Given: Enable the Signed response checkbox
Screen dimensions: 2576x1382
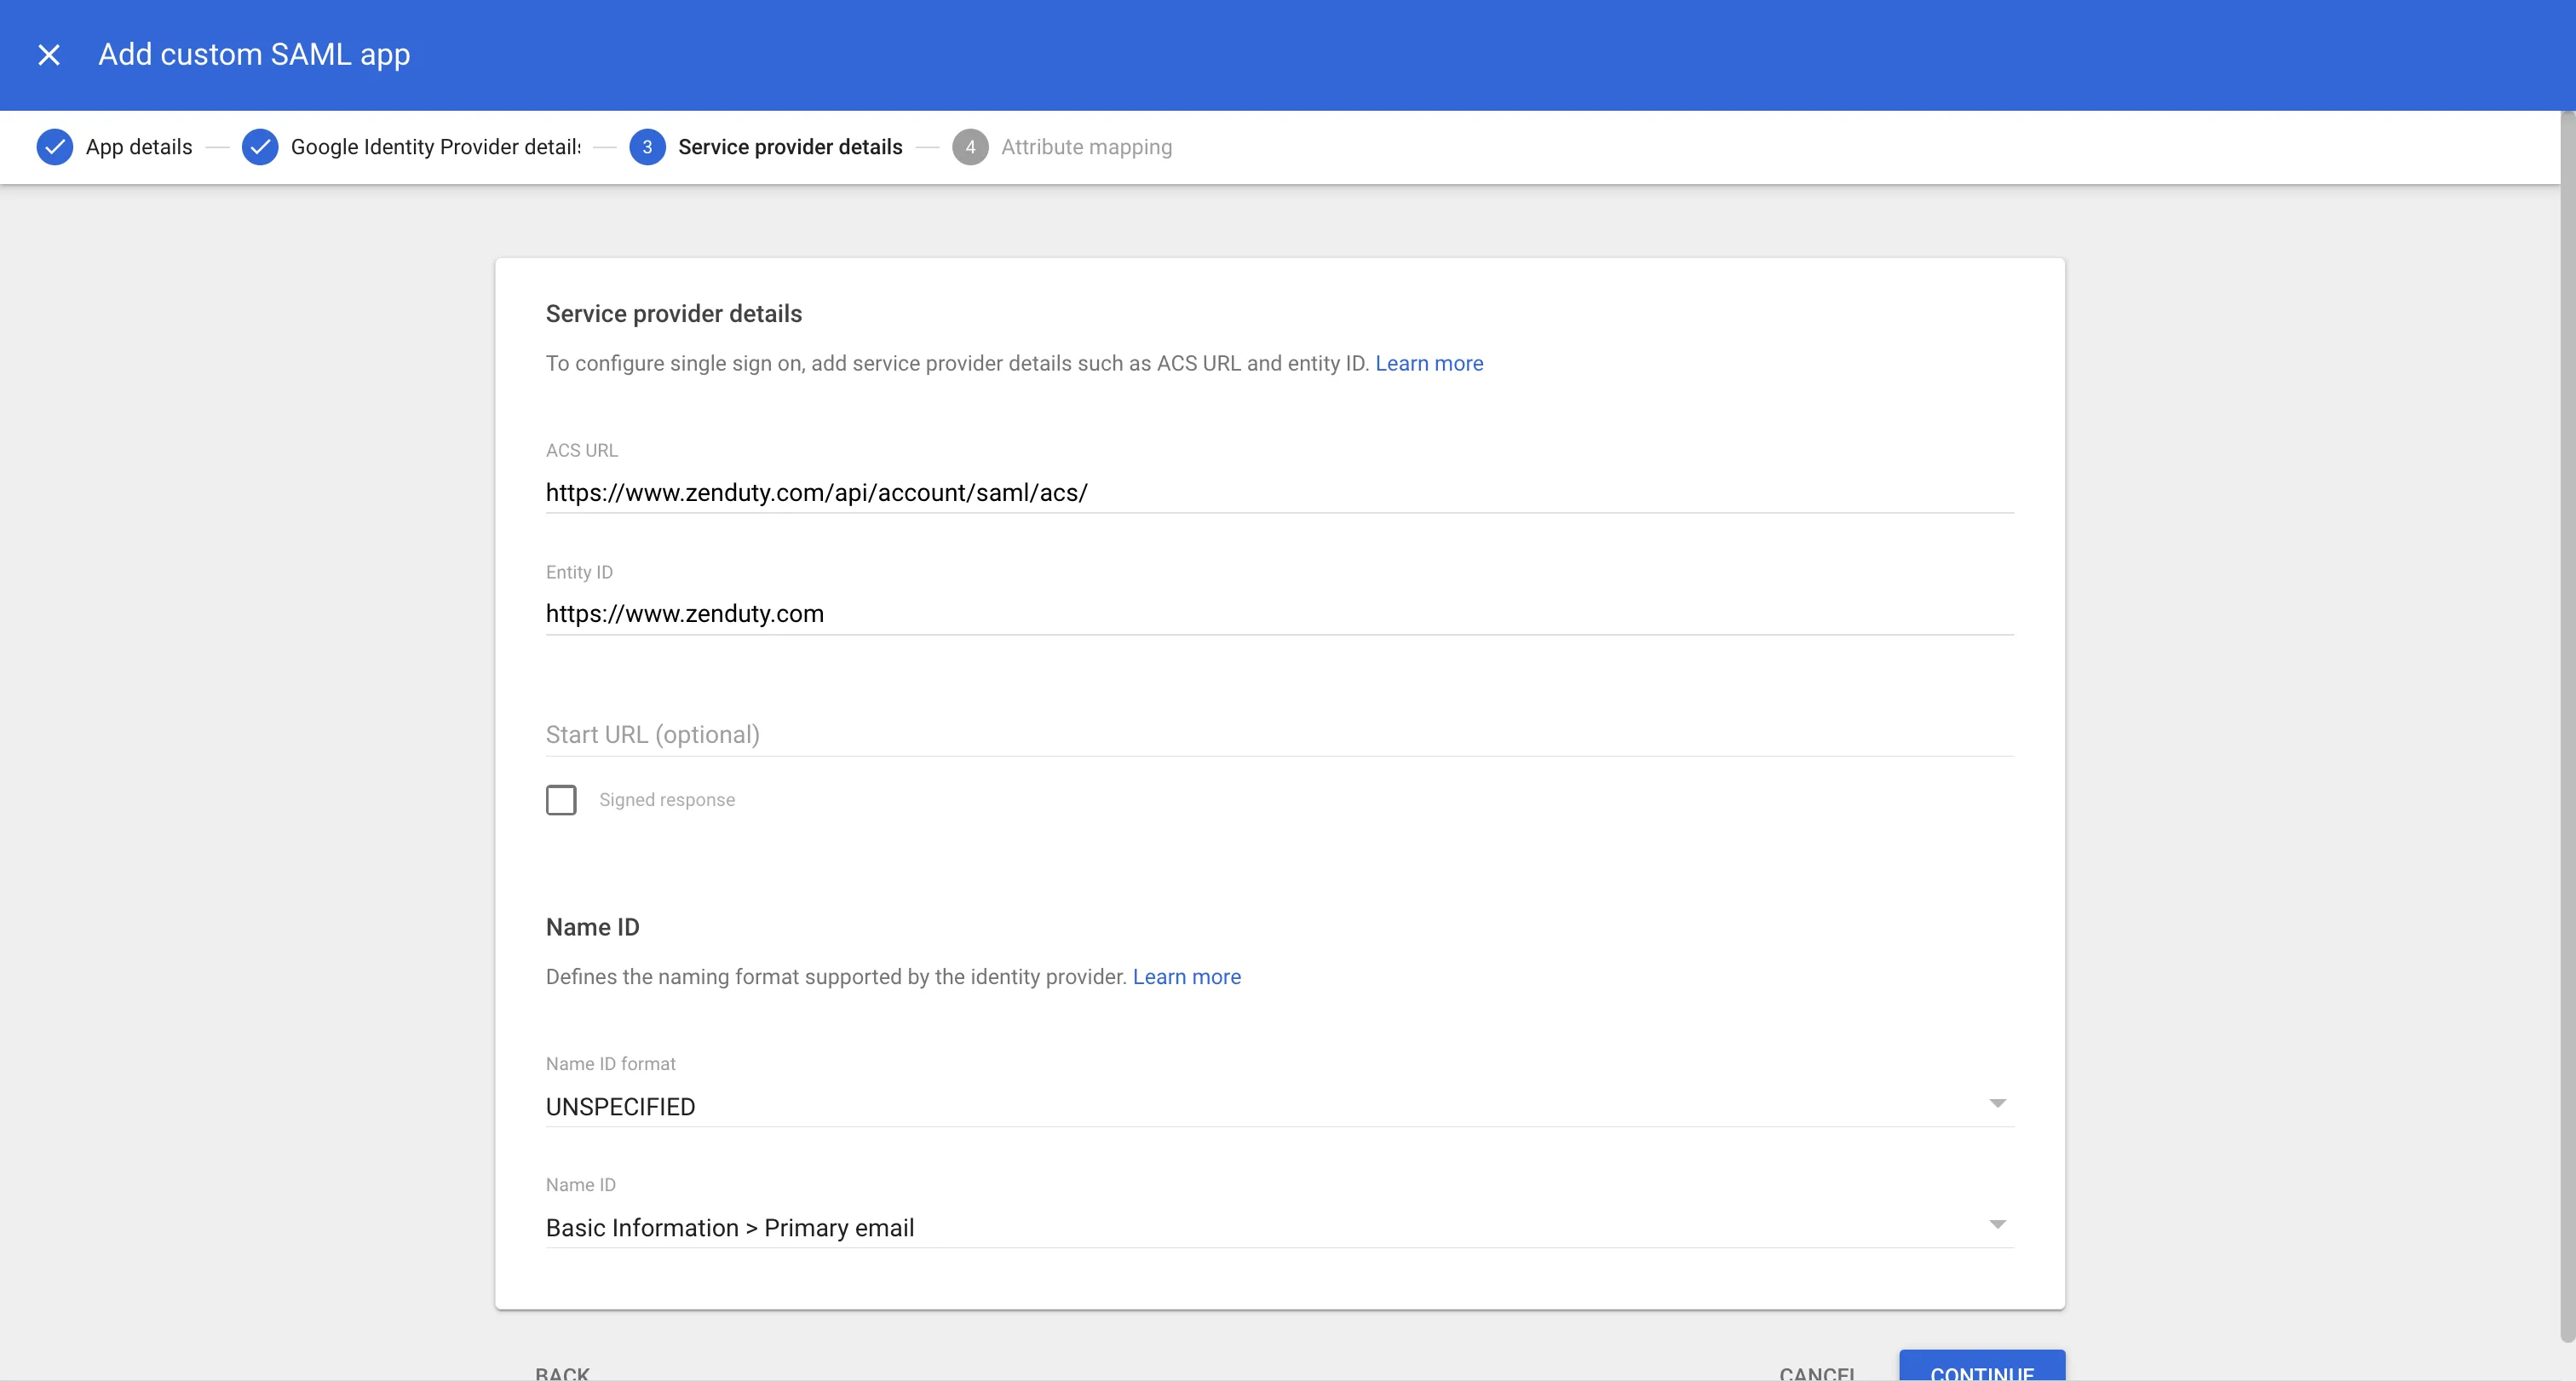Looking at the screenshot, I should pyautogui.click(x=561, y=800).
